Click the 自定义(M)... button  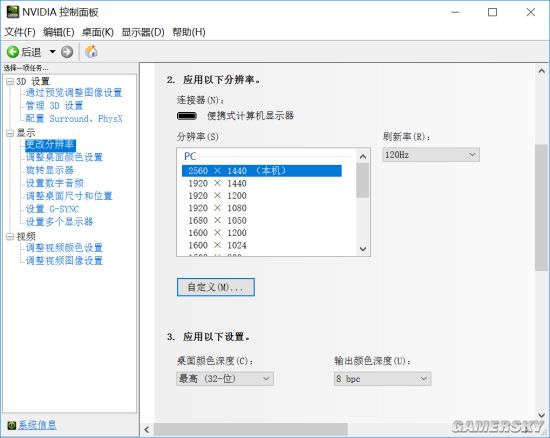[216, 287]
